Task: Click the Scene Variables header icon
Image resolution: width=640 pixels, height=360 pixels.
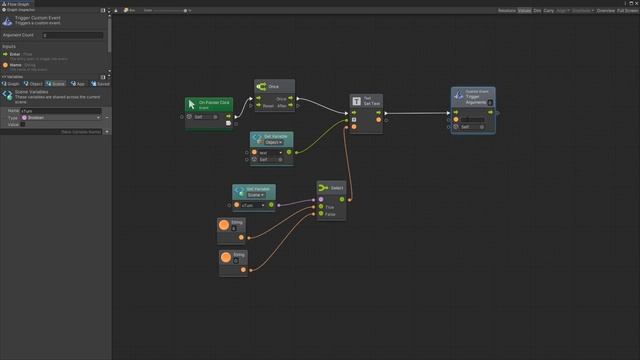Action: tap(7, 96)
